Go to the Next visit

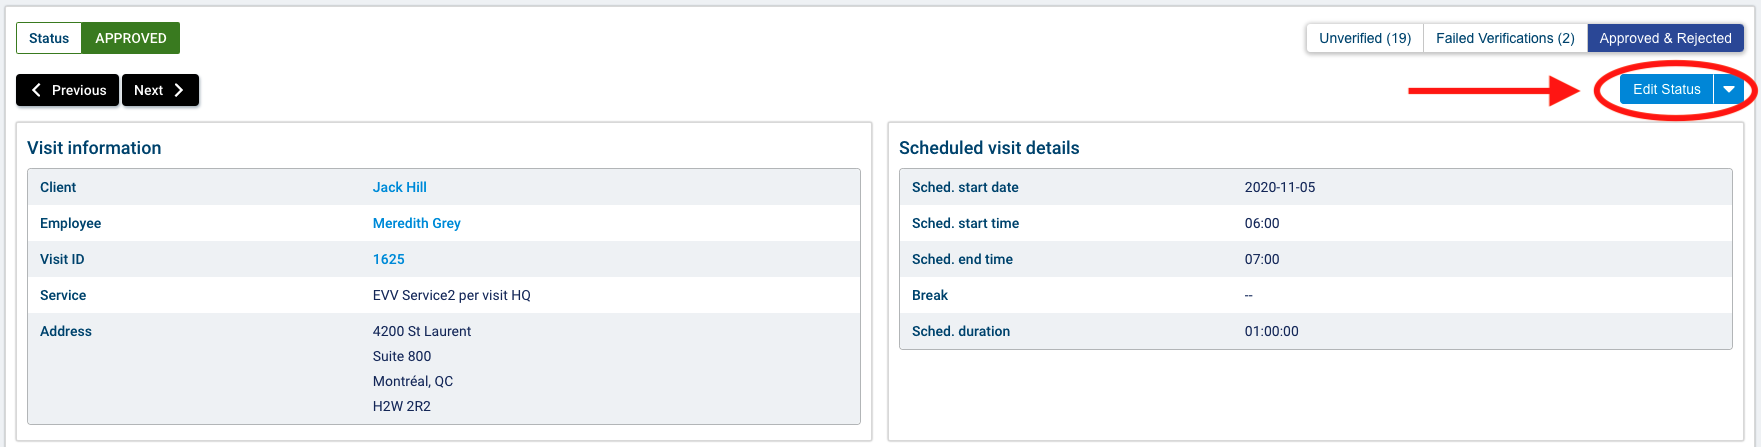click(160, 90)
